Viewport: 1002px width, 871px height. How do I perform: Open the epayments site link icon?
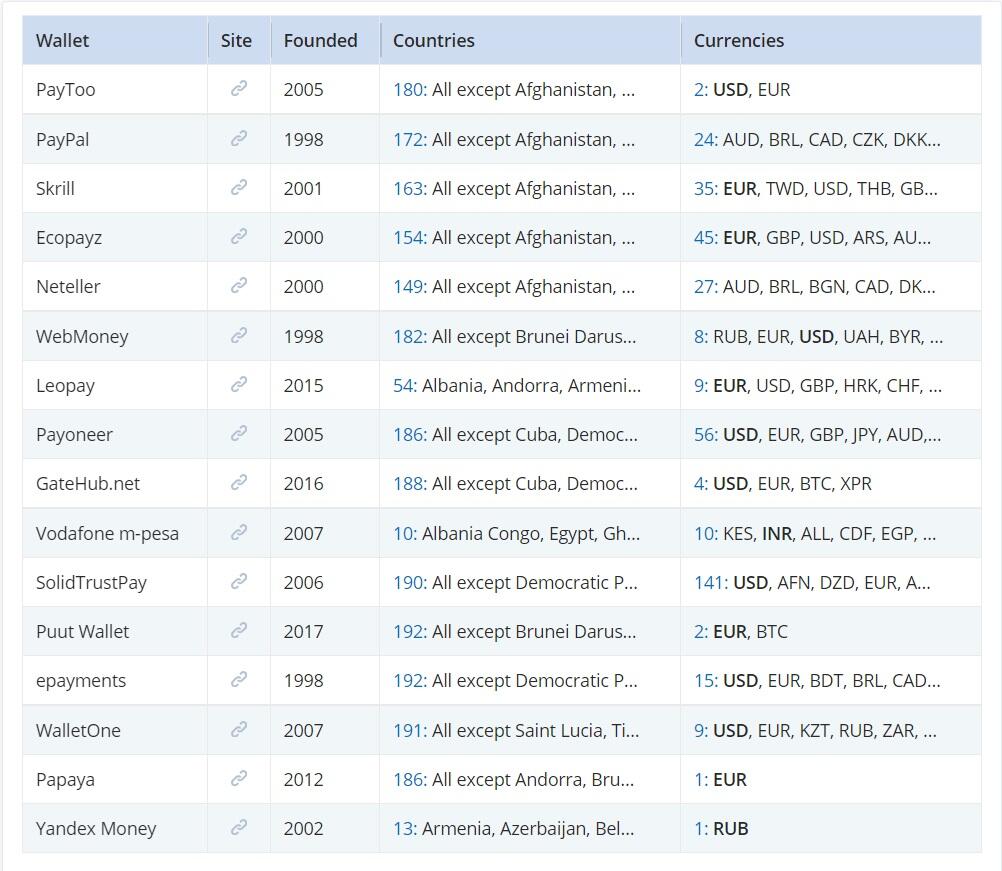[239, 679]
